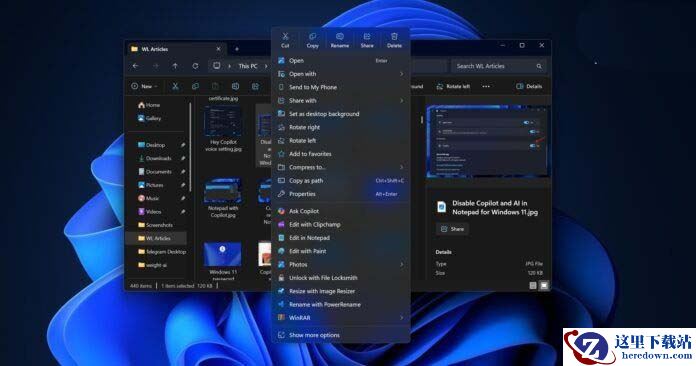Click Share button in details pane
Image resolution: width=696 pixels, height=366 pixels.
pyautogui.click(x=453, y=229)
